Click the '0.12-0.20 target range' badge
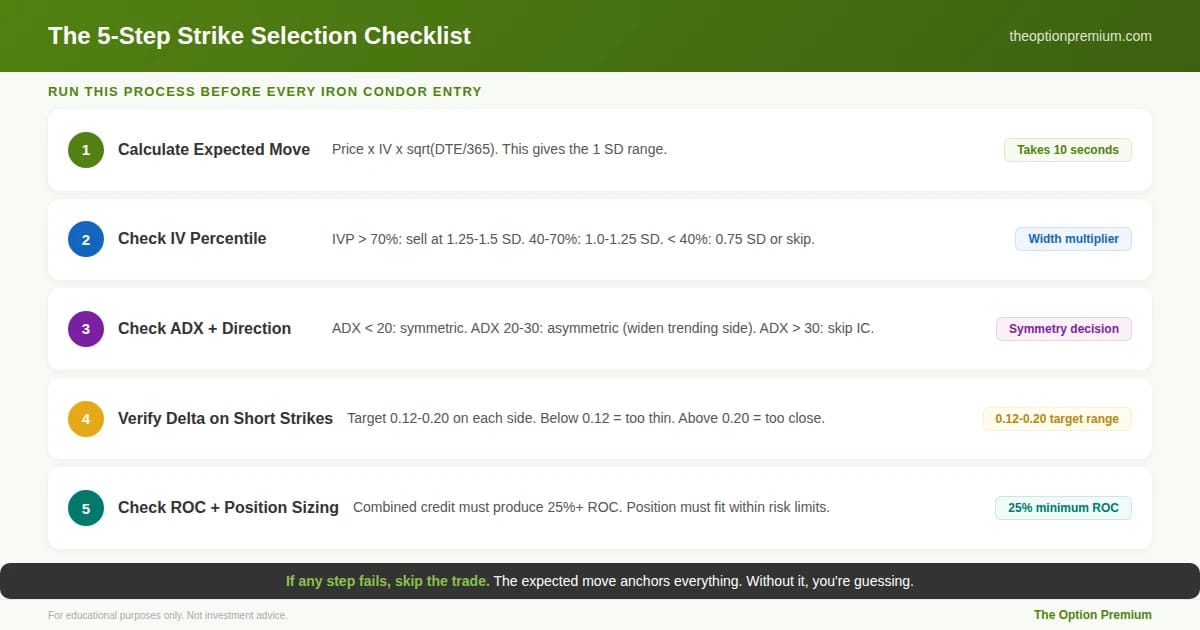This screenshot has height=630, width=1200. pyautogui.click(x=1057, y=418)
